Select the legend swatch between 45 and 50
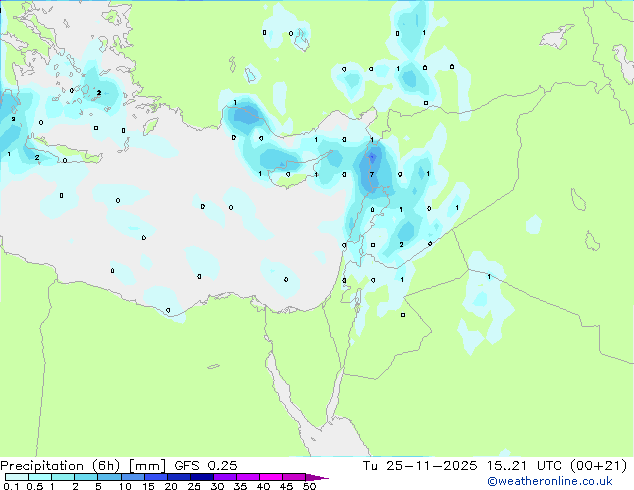634x490 pixels. 294,477
